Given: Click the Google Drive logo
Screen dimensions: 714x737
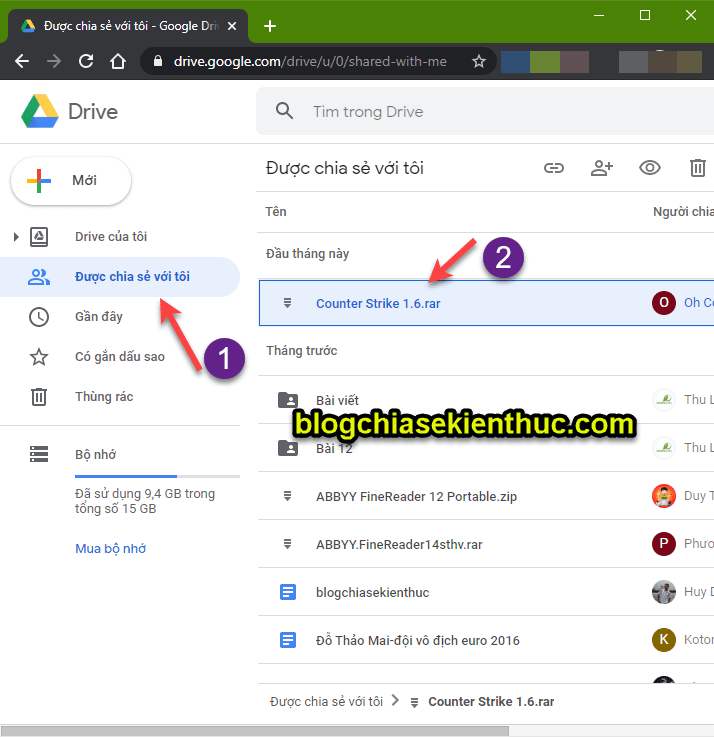Looking at the screenshot, I should [40, 111].
